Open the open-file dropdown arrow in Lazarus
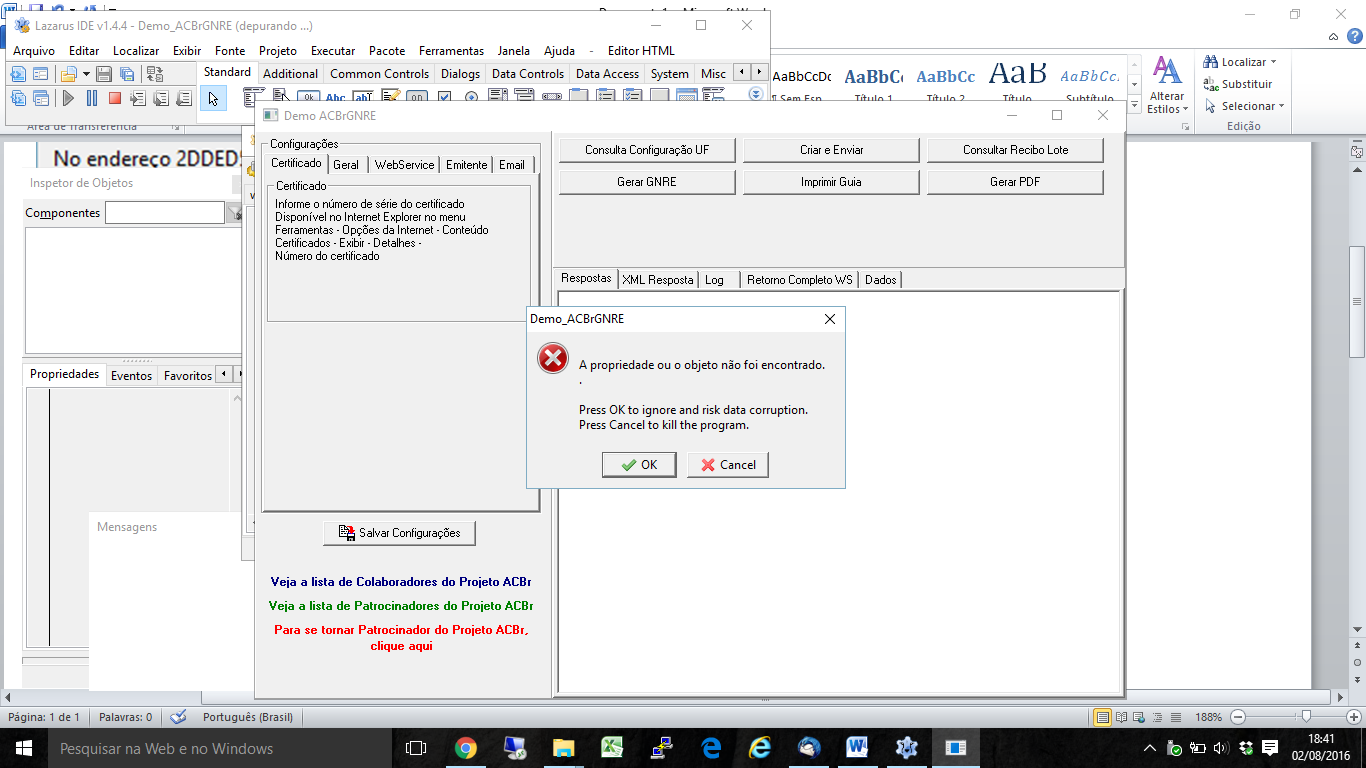Screen dimensions: 1366x768 [x=86, y=74]
